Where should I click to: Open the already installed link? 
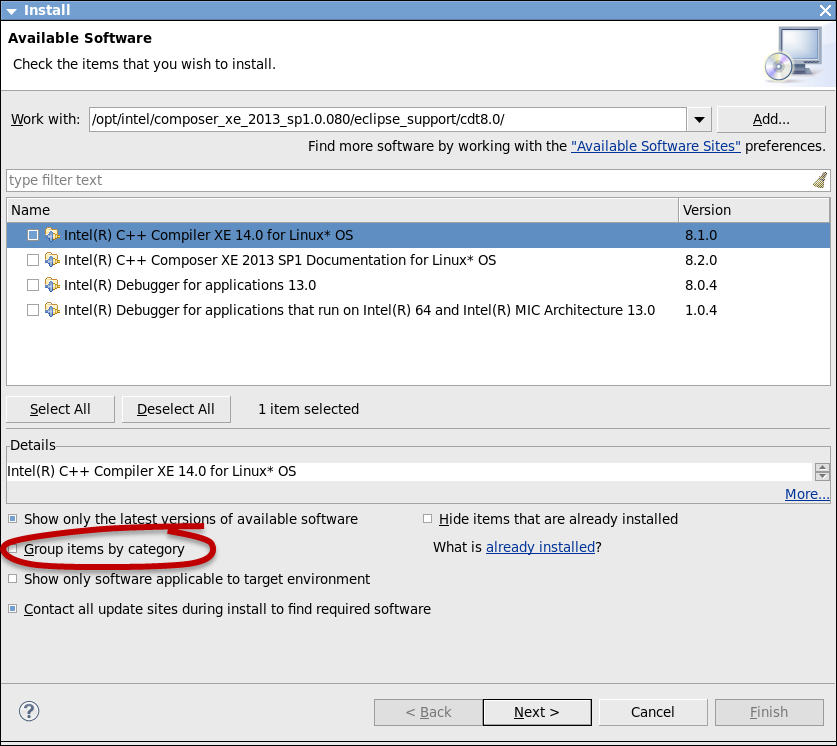[540, 547]
